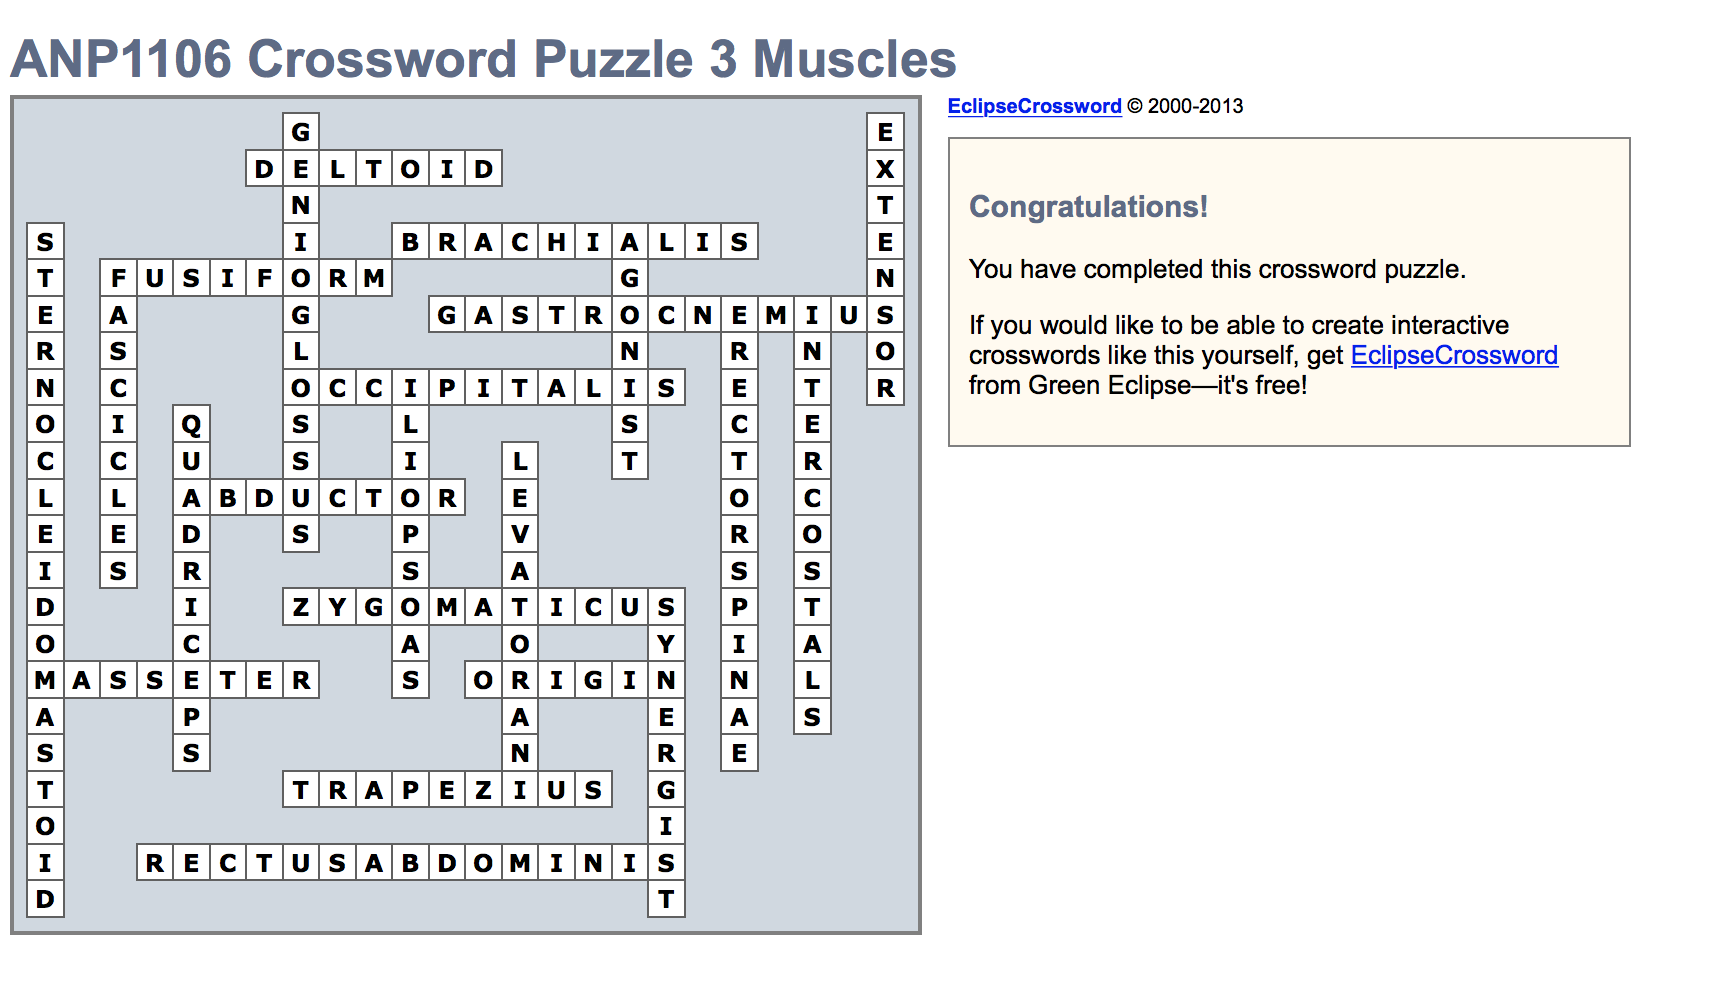Click the first cell R of RECTUSABDOMINIS
The width and height of the screenshot is (1726, 986).
click(x=155, y=863)
